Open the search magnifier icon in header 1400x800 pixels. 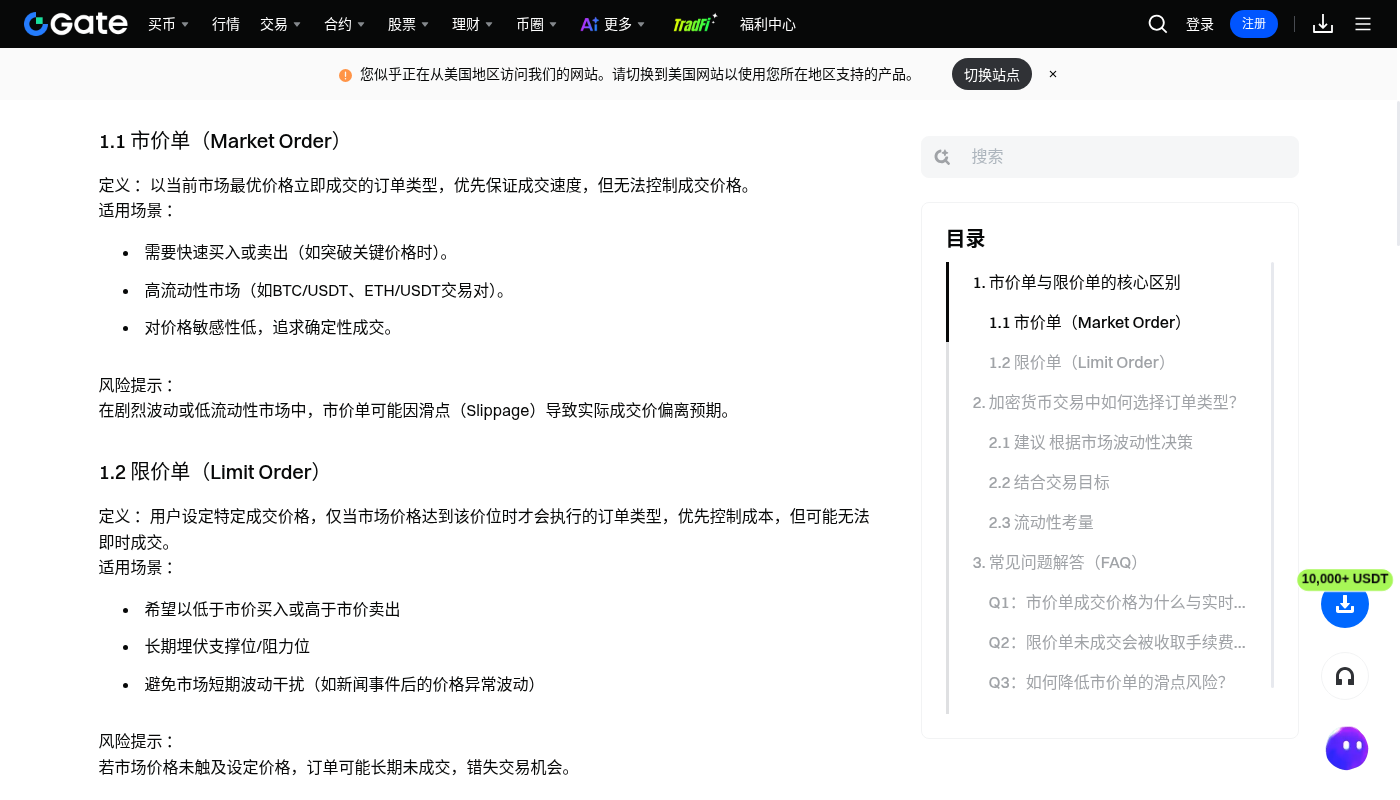click(1158, 24)
